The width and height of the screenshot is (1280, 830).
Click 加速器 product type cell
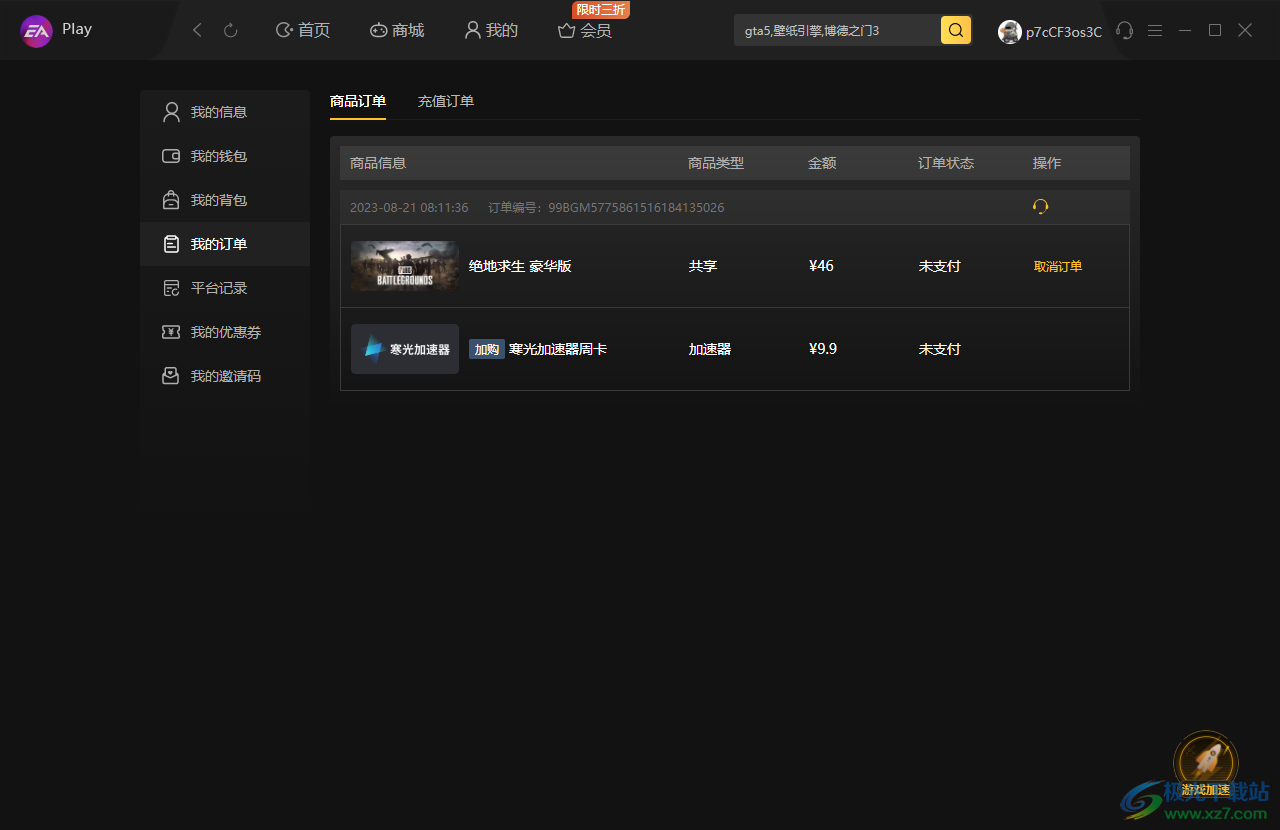pyautogui.click(x=710, y=349)
